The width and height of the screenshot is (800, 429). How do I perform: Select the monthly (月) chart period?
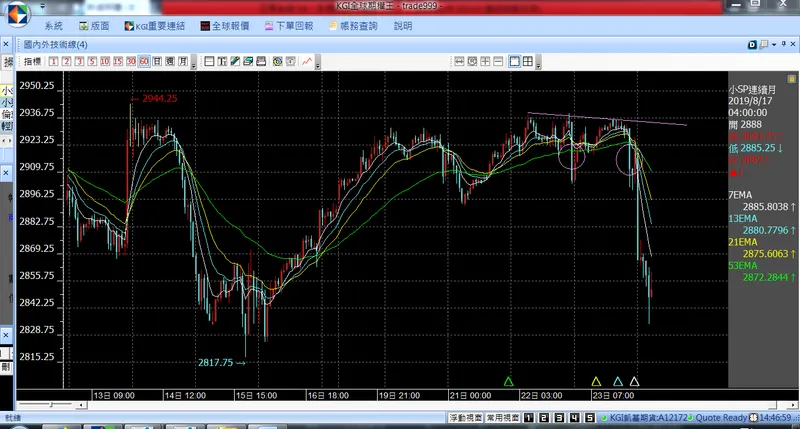[183, 62]
